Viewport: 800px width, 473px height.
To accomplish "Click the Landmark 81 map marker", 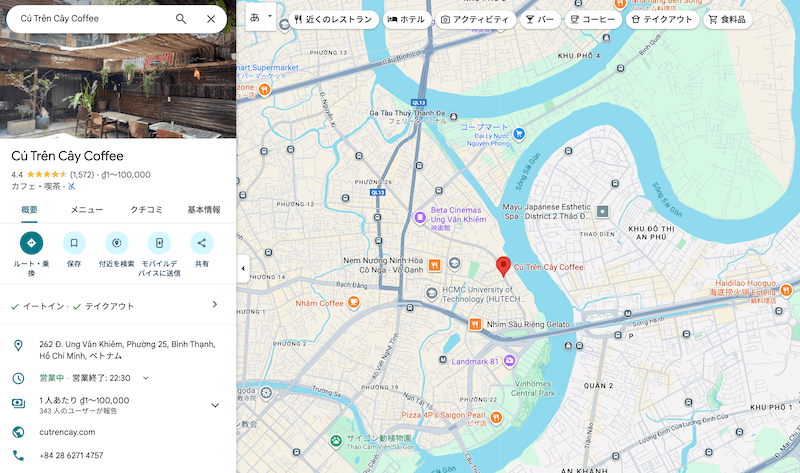I will (x=509, y=360).
